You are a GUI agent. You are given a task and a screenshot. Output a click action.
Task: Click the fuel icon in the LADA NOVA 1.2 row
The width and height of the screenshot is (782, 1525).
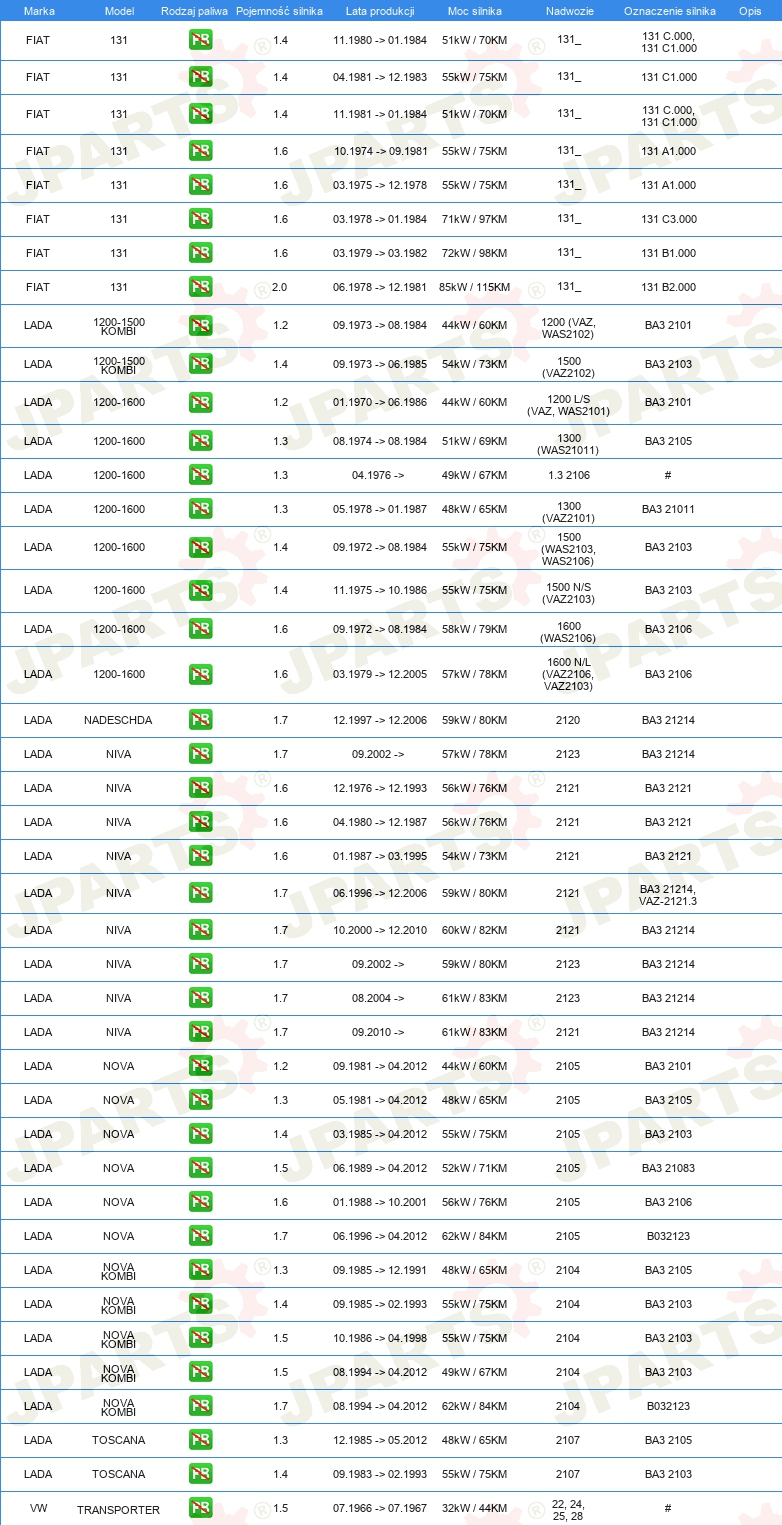[200, 1066]
